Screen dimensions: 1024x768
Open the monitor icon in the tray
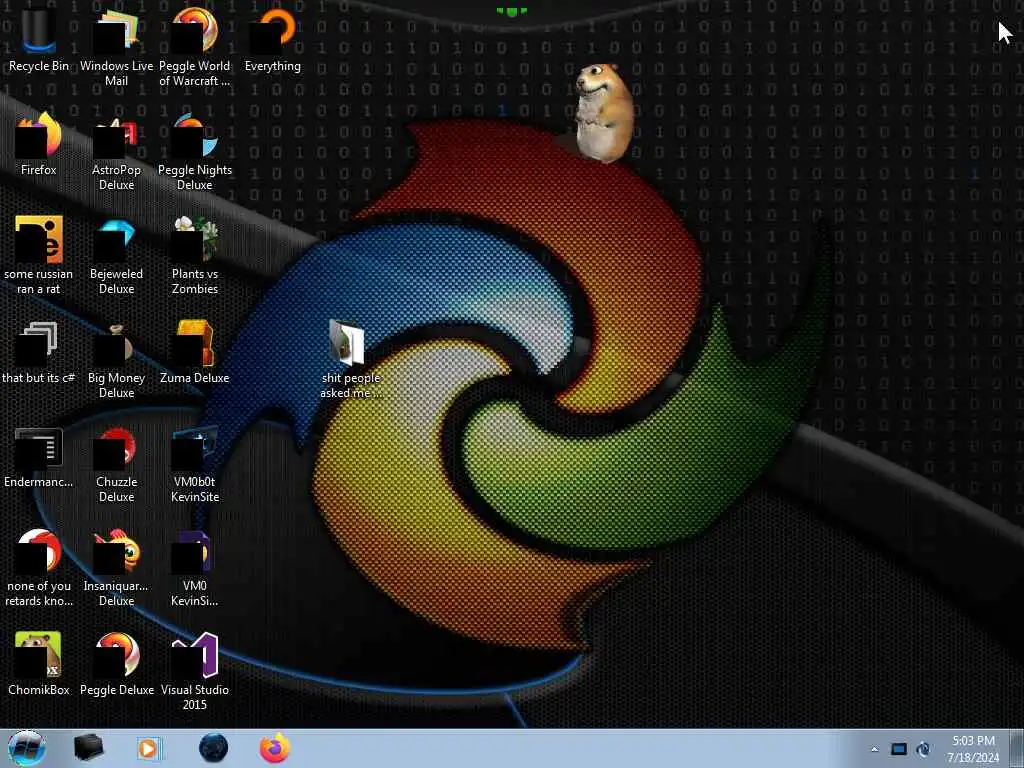pos(899,749)
